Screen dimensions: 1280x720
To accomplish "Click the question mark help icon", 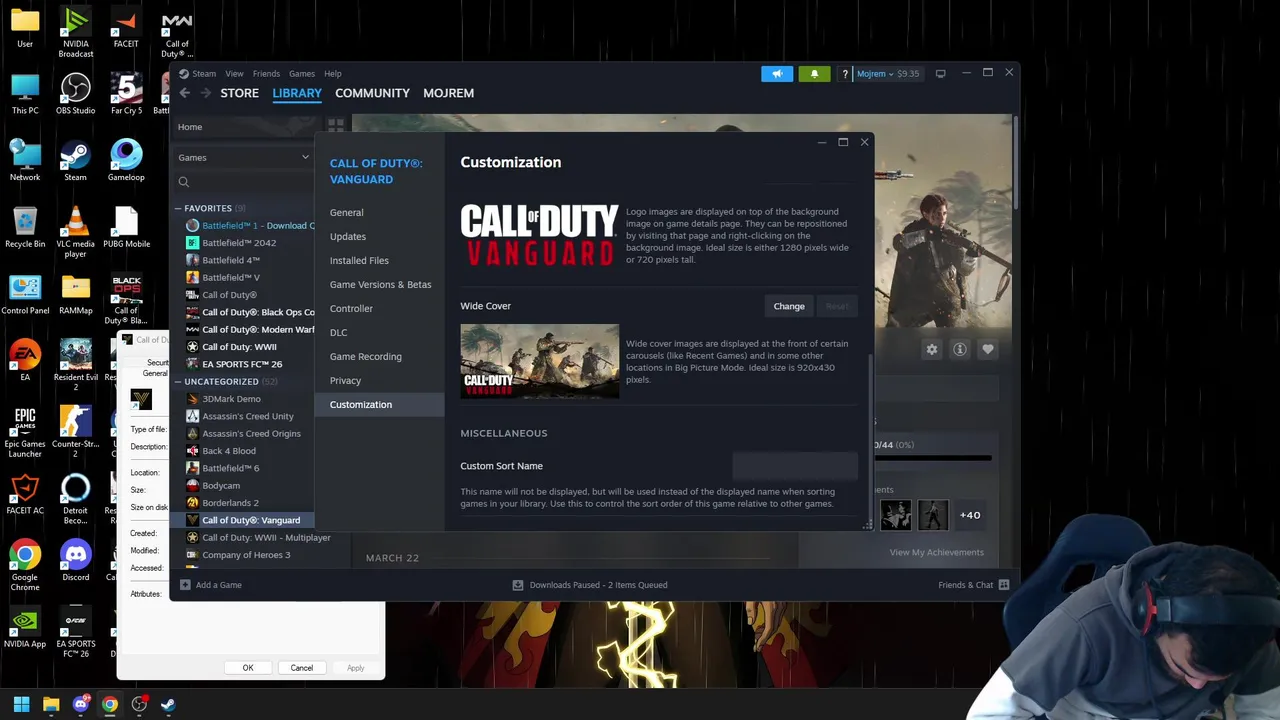I will 845,74.
